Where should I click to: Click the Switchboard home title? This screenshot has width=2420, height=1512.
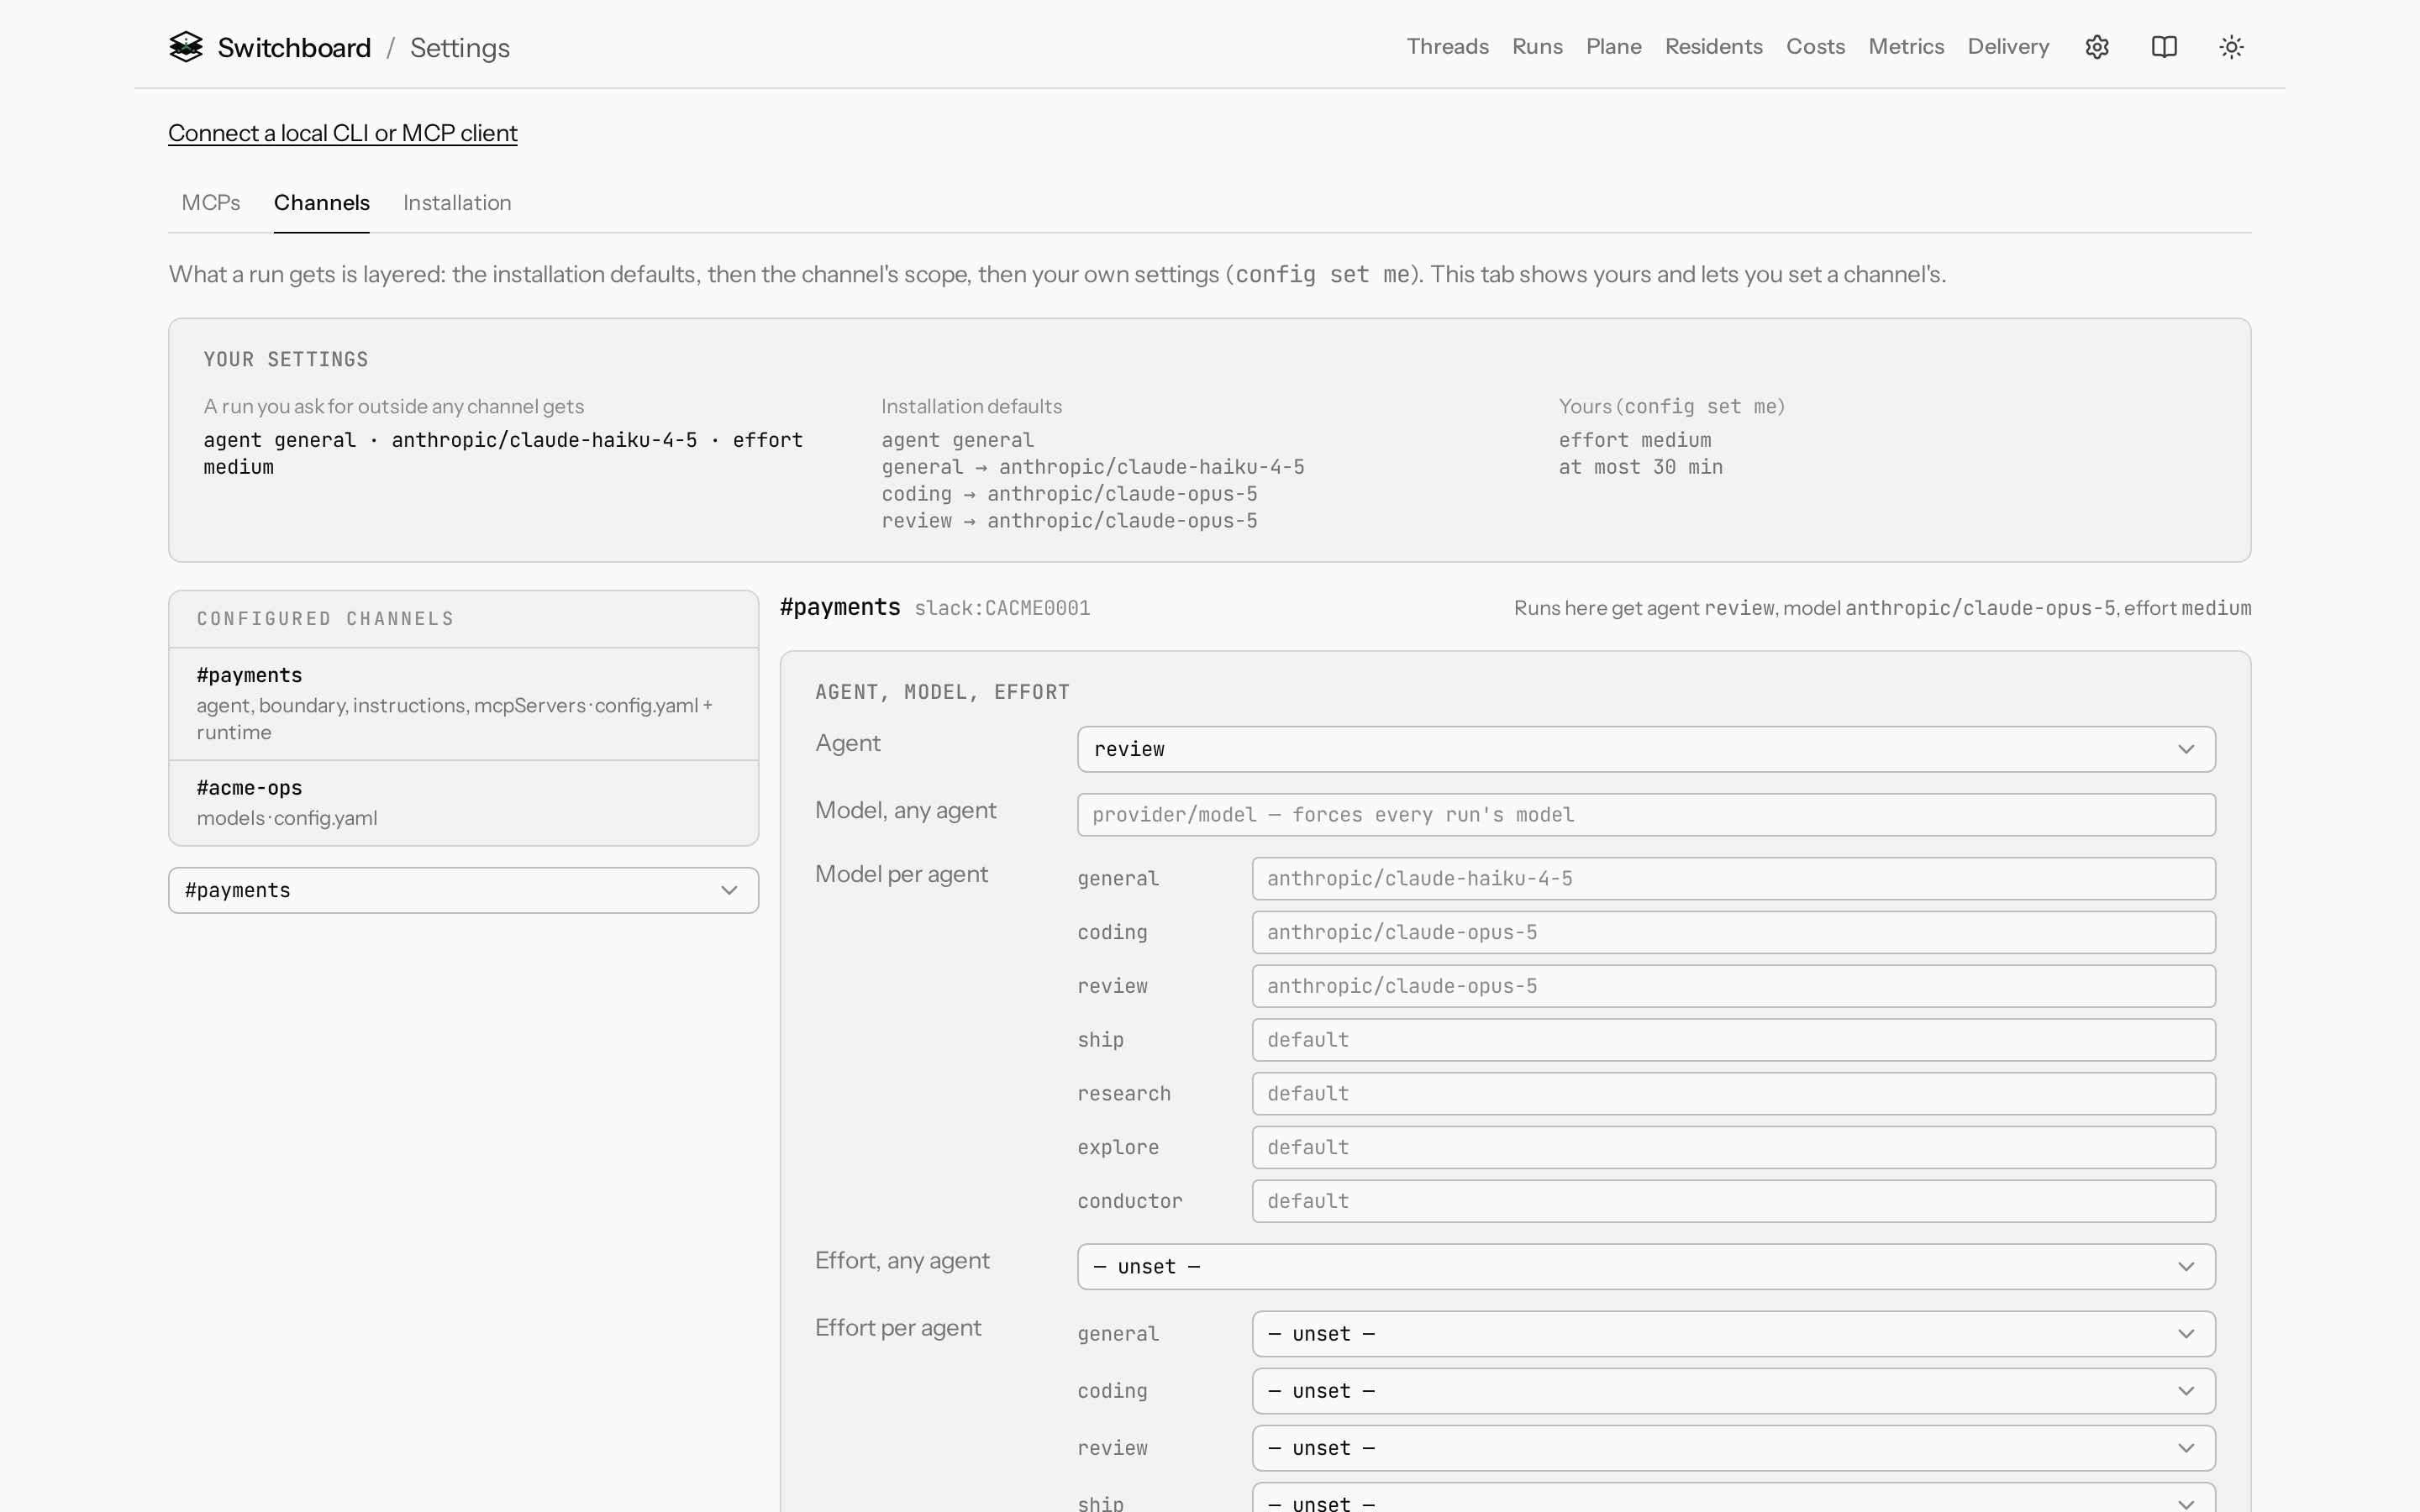point(294,48)
